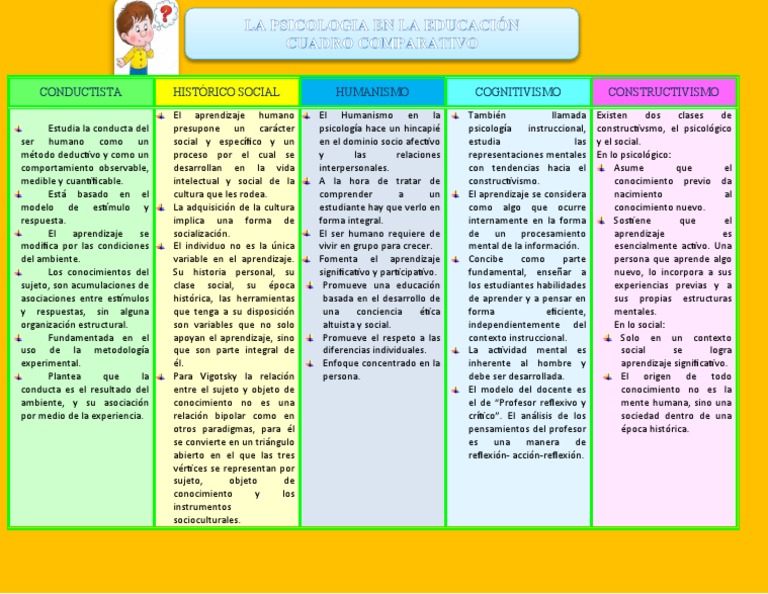Image resolution: width=768 pixels, height=594 pixels.
Task: Click the text 'conocimiento nuevo.'
Action: pyautogui.click(x=659, y=207)
